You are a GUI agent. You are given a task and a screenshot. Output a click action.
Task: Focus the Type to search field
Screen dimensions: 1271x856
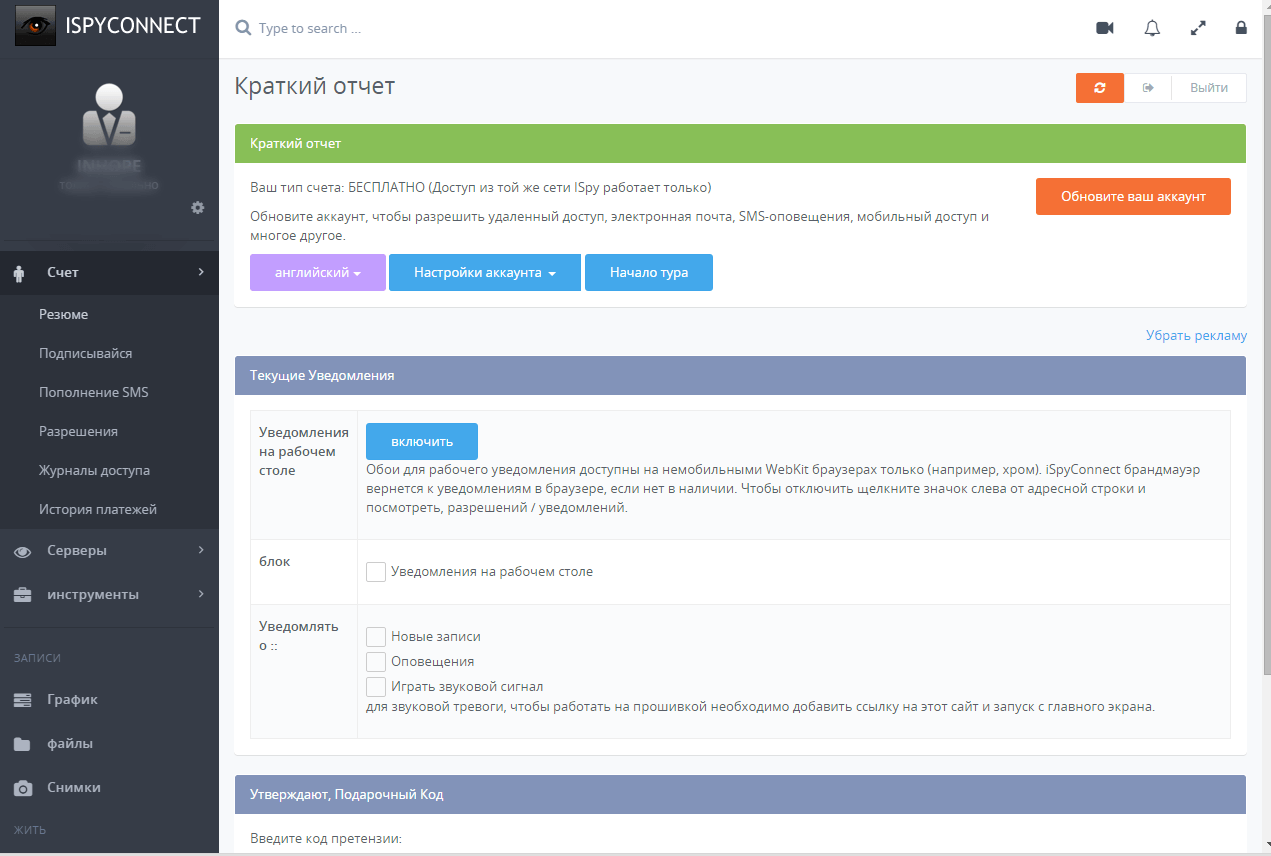point(400,29)
